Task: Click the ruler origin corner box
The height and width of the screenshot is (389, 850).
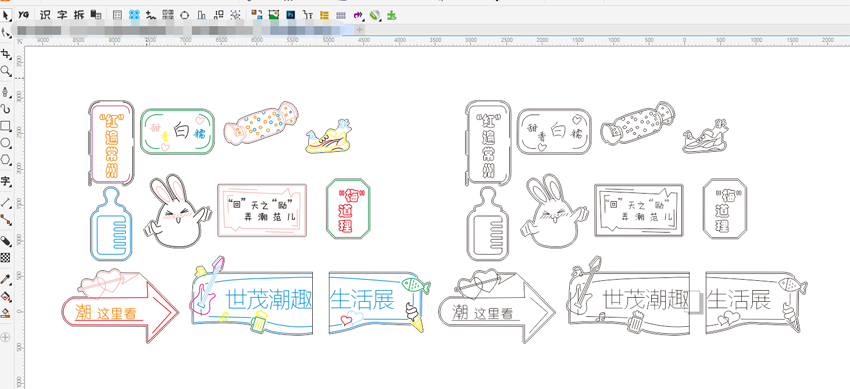Action: tap(20, 41)
